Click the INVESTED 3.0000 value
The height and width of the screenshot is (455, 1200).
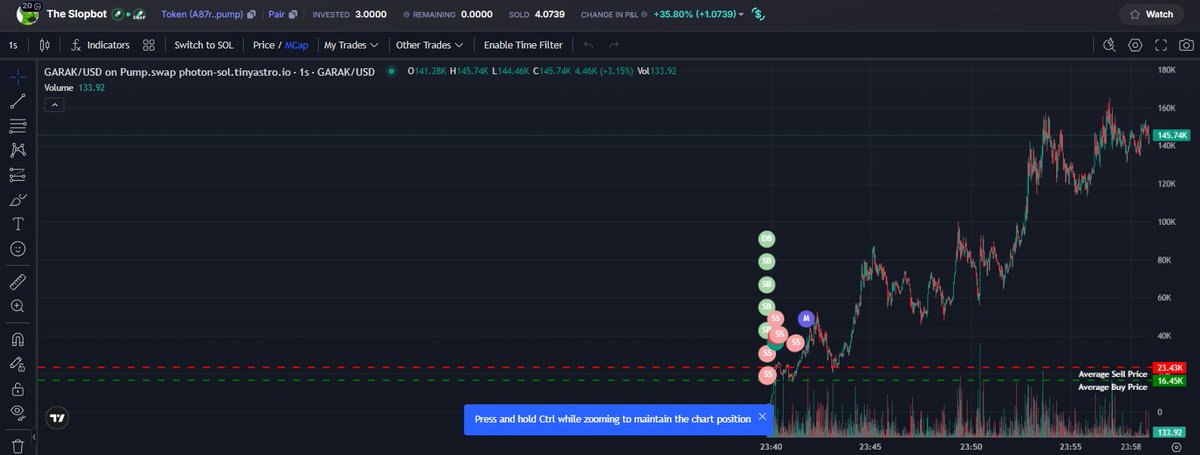click(x=370, y=14)
